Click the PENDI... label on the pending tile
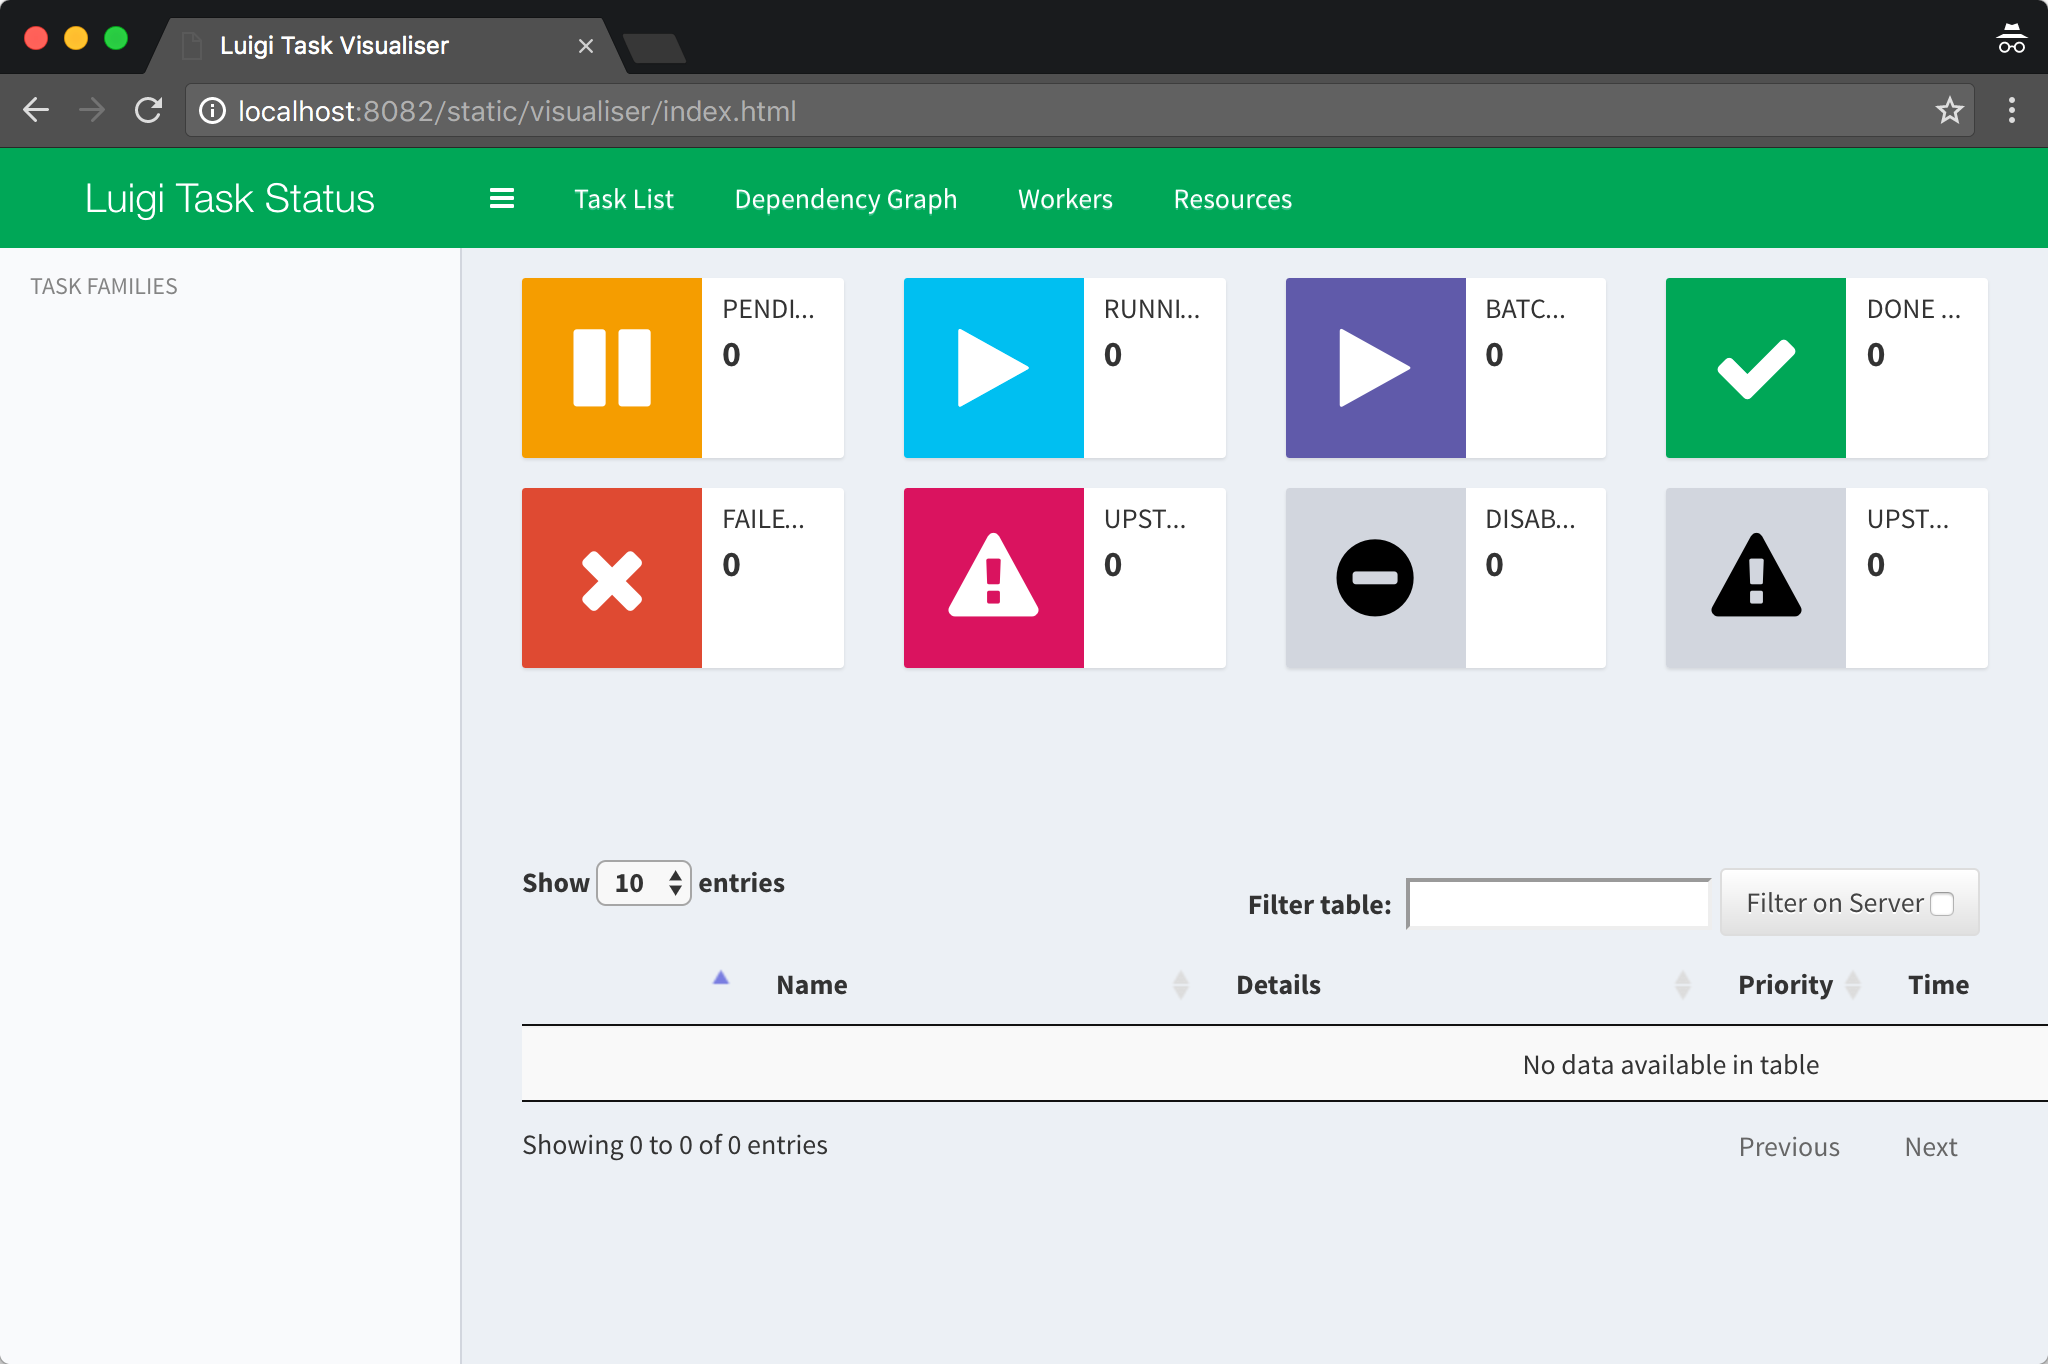 (x=768, y=309)
